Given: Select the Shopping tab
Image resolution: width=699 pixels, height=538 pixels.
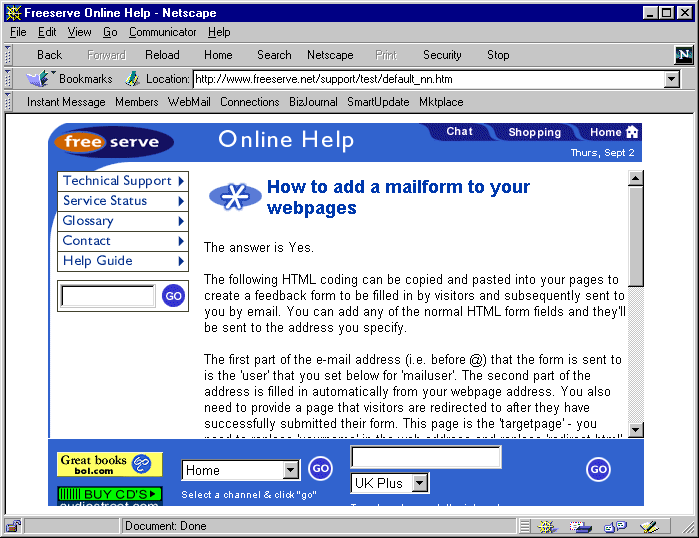Looking at the screenshot, I should (534, 132).
